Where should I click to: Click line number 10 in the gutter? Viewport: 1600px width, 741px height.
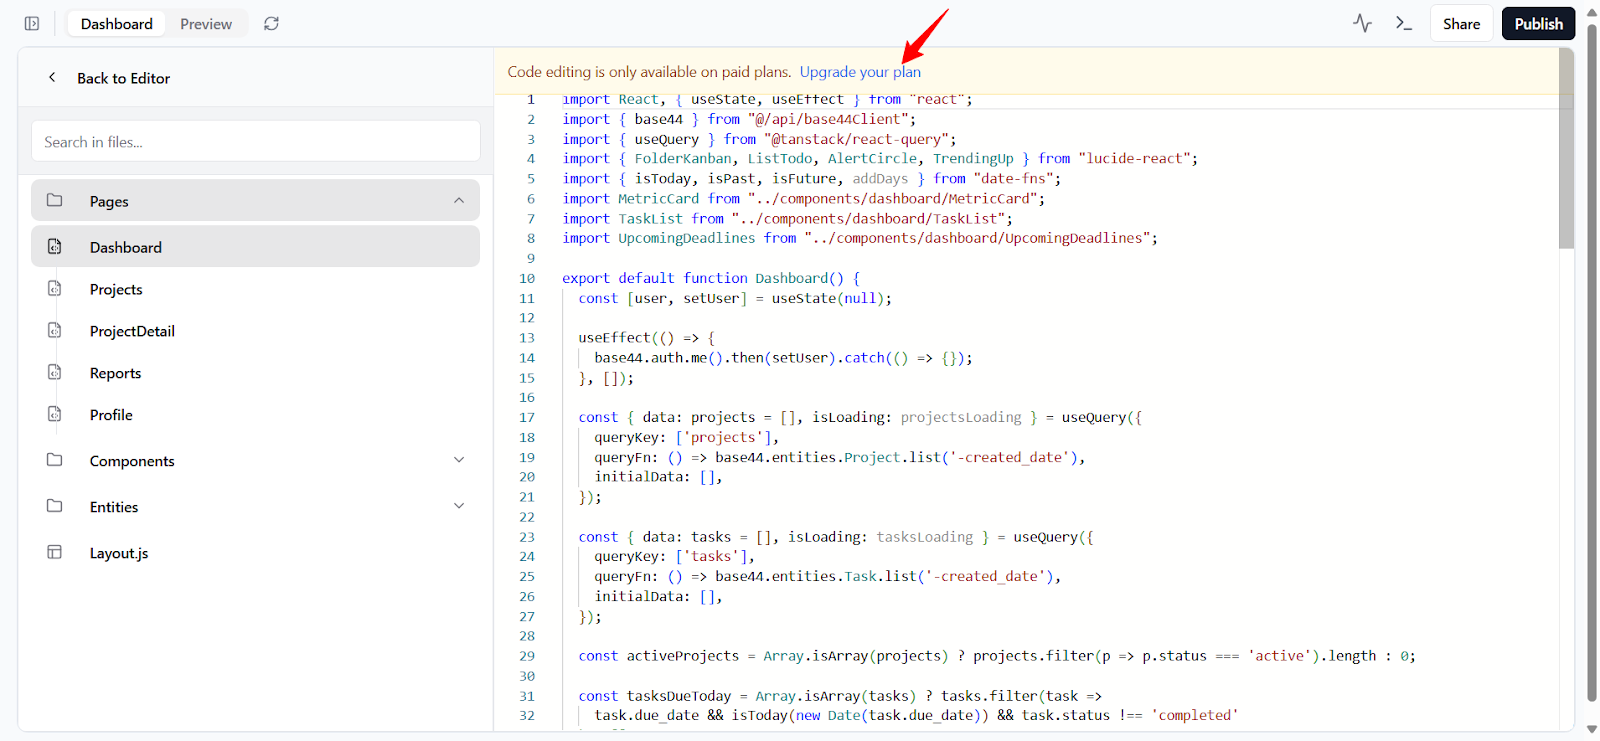527,278
